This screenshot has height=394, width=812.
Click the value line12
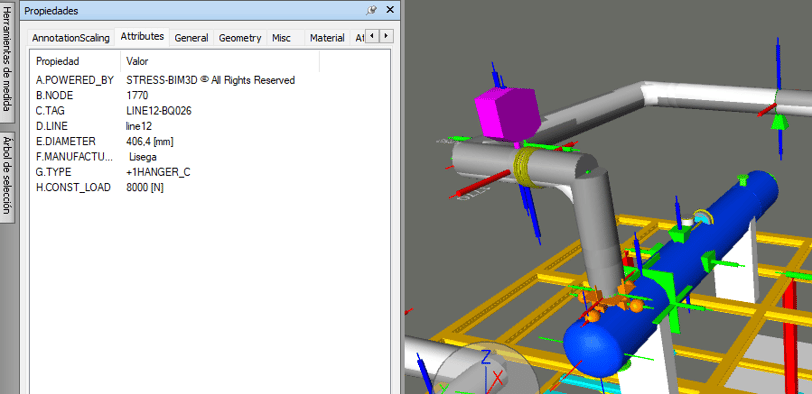(139, 126)
